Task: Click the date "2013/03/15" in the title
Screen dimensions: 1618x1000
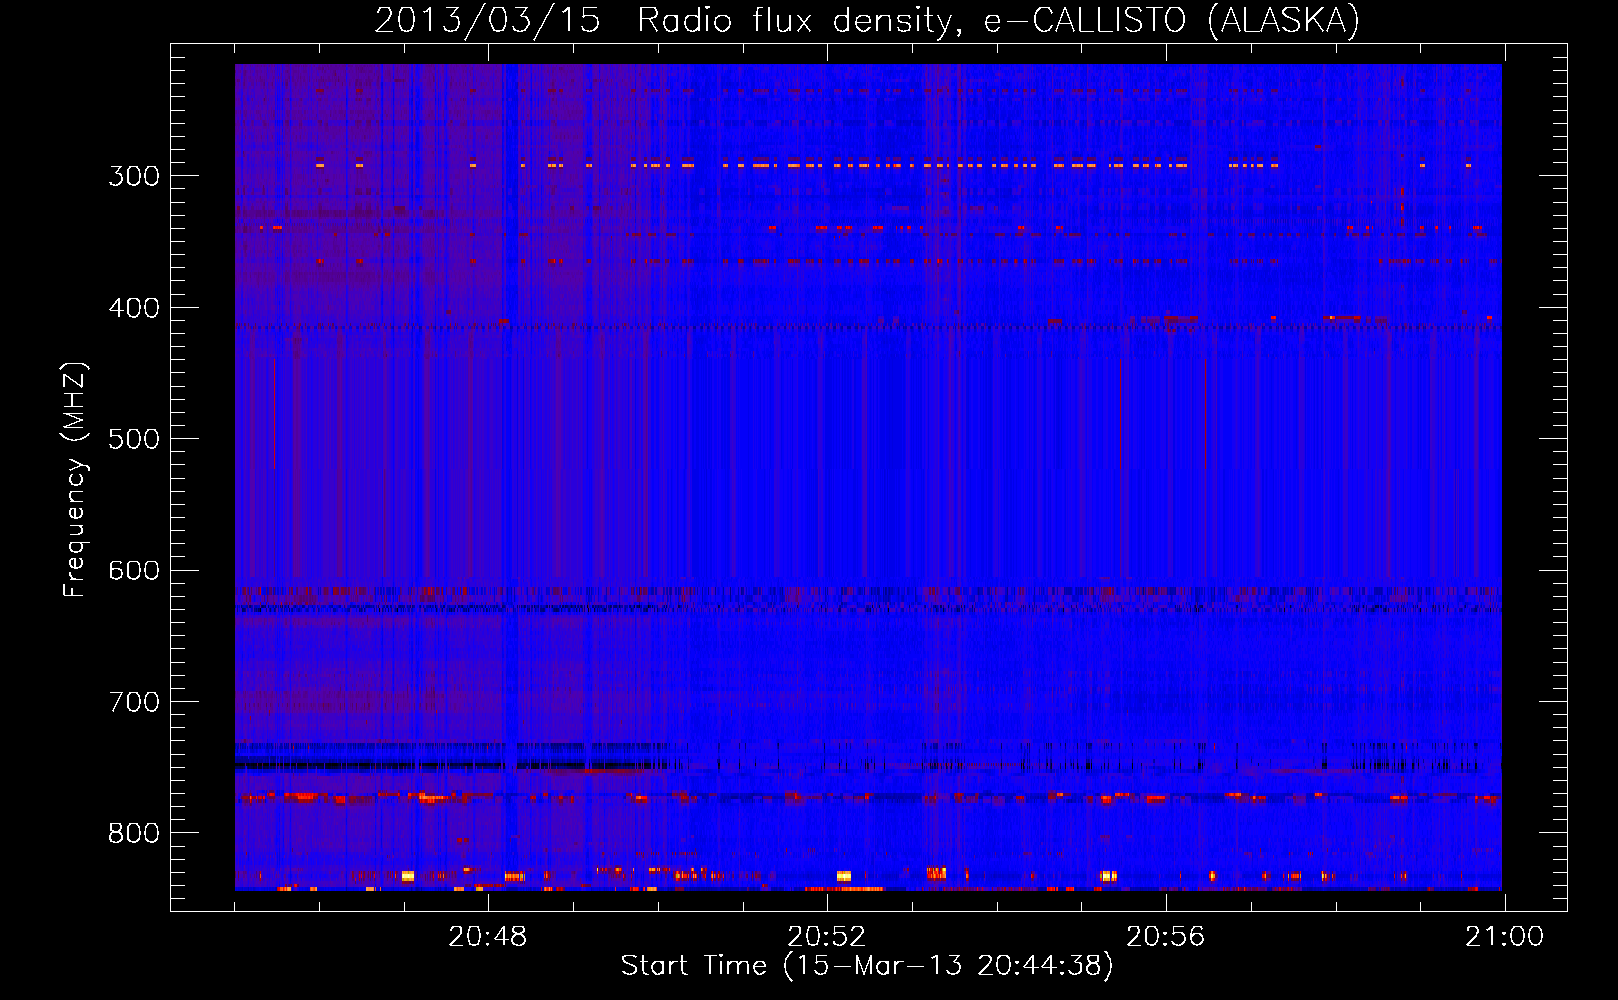Action: [487, 20]
